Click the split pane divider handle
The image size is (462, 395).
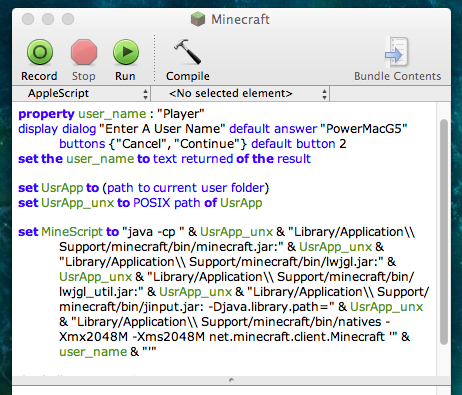pos(231,380)
